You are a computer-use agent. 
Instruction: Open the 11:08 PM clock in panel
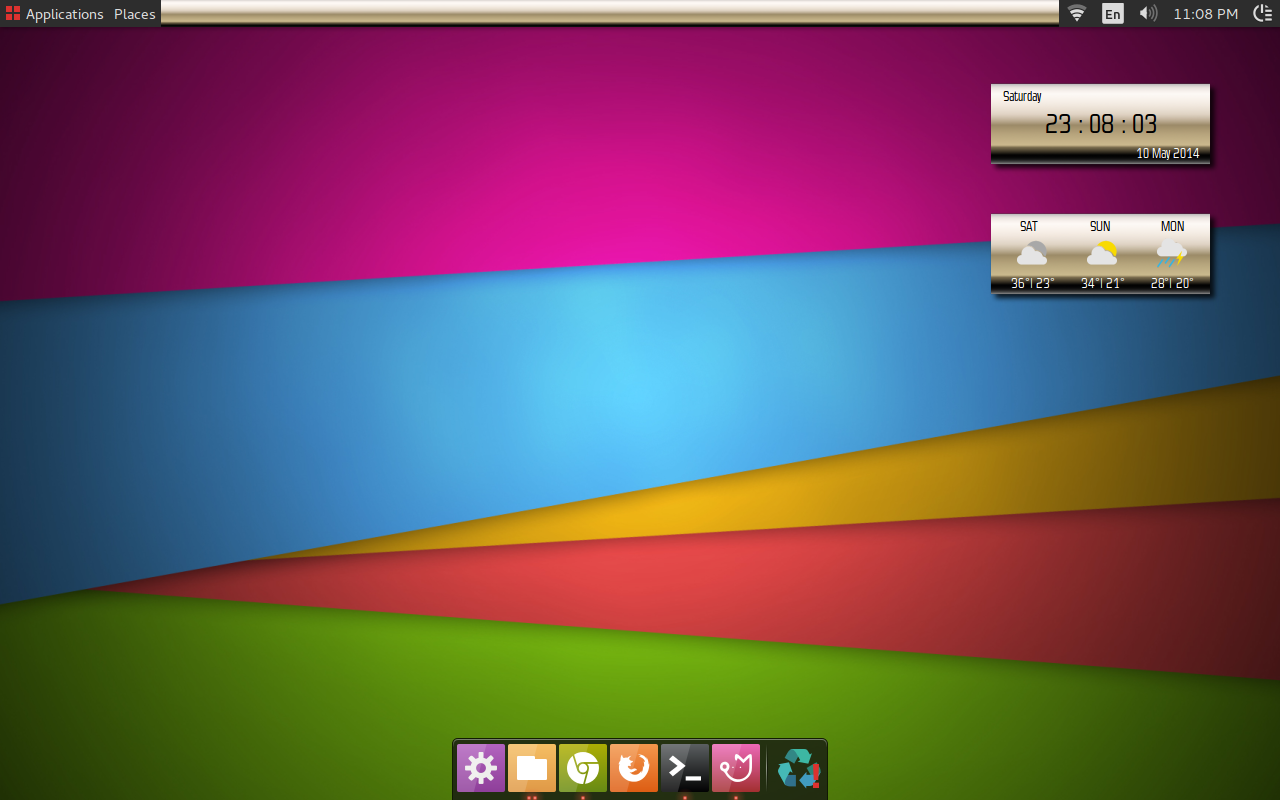pos(1205,14)
